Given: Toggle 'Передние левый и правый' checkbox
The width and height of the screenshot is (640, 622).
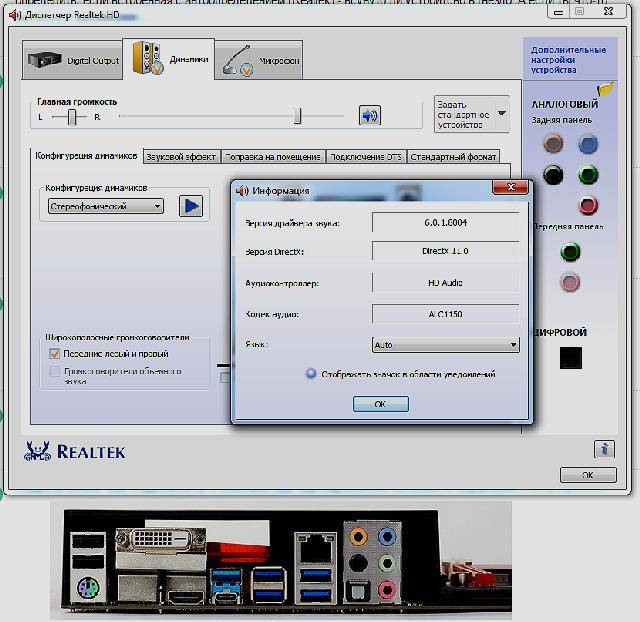Looking at the screenshot, I should (x=54, y=353).
